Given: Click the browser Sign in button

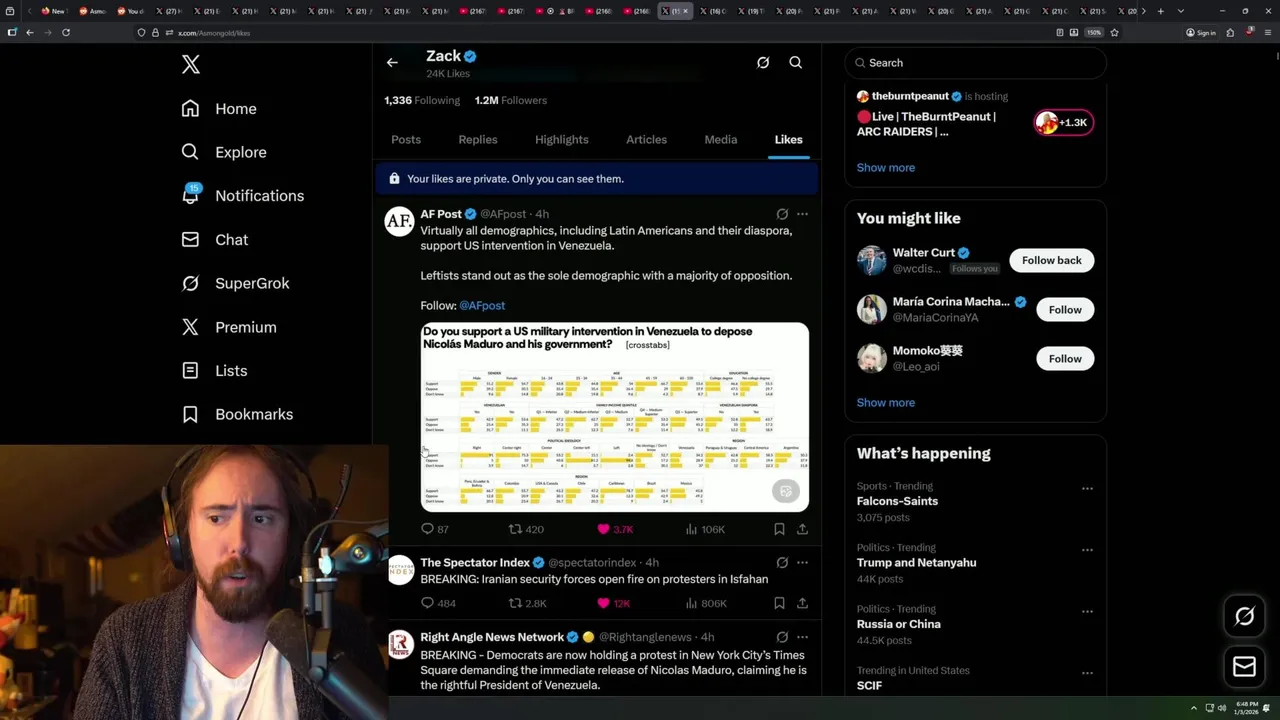Looking at the screenshot, I should pos(1201,33).
